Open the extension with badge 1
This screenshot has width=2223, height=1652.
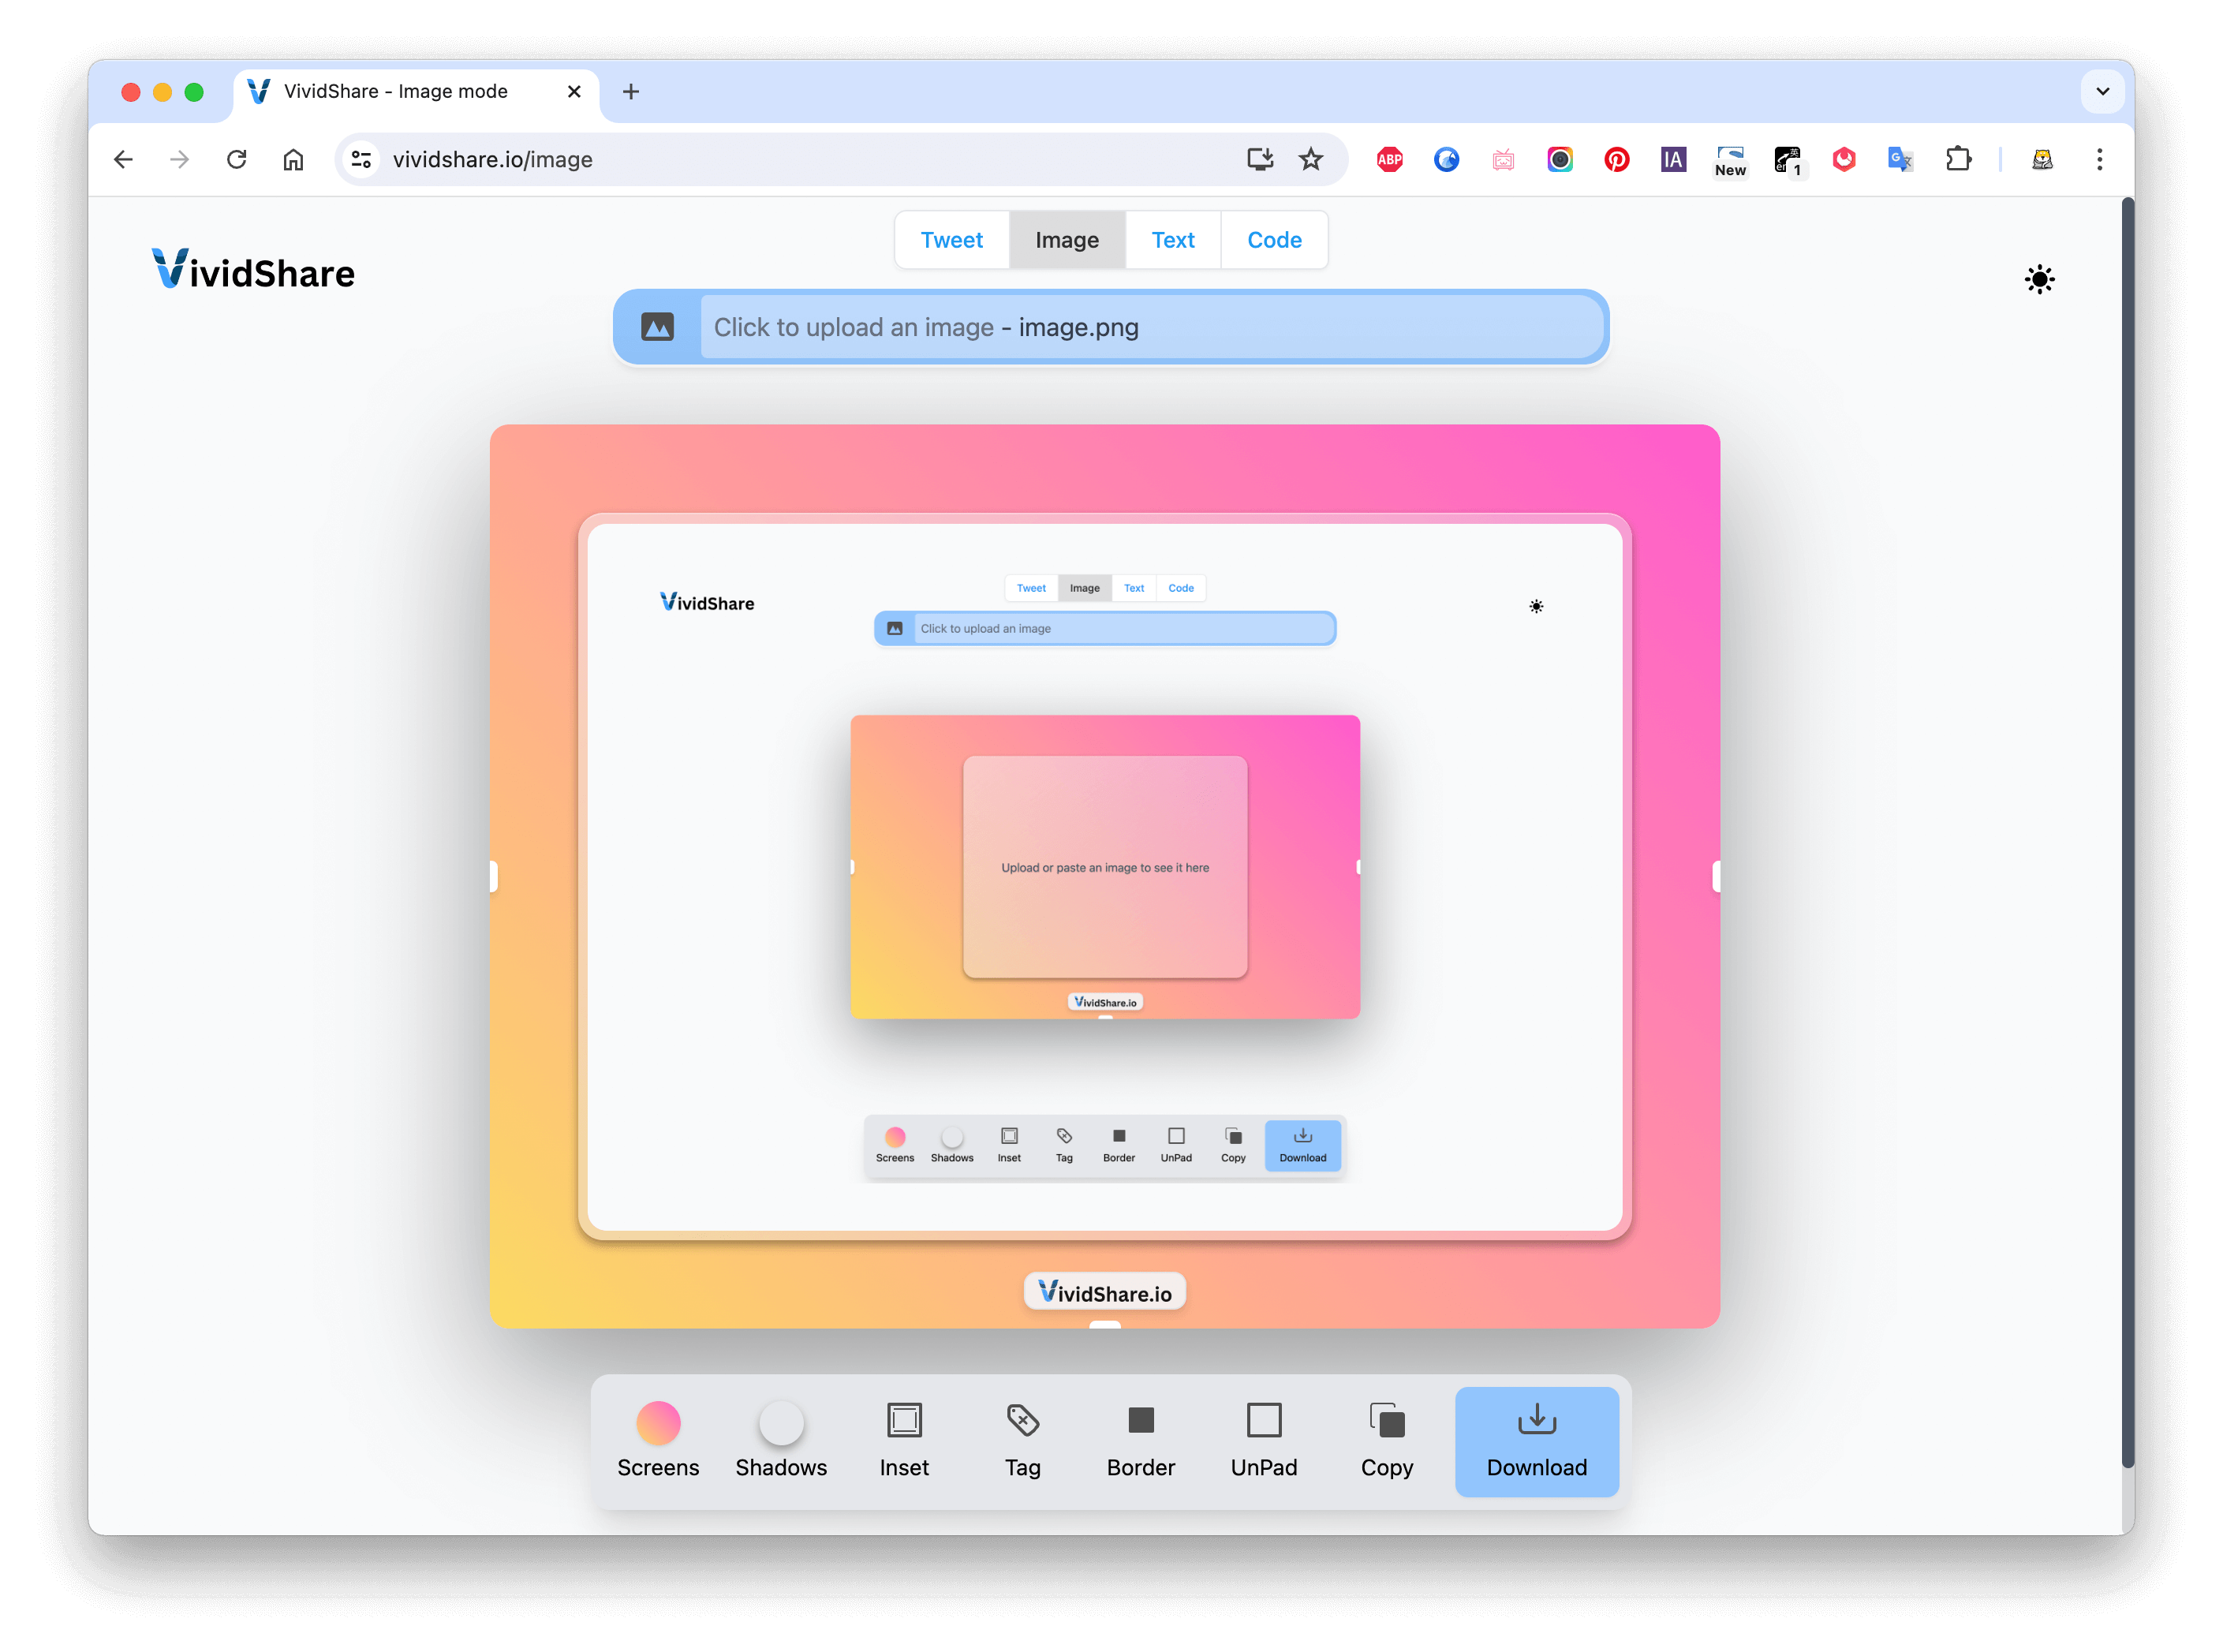point(1788,160)
